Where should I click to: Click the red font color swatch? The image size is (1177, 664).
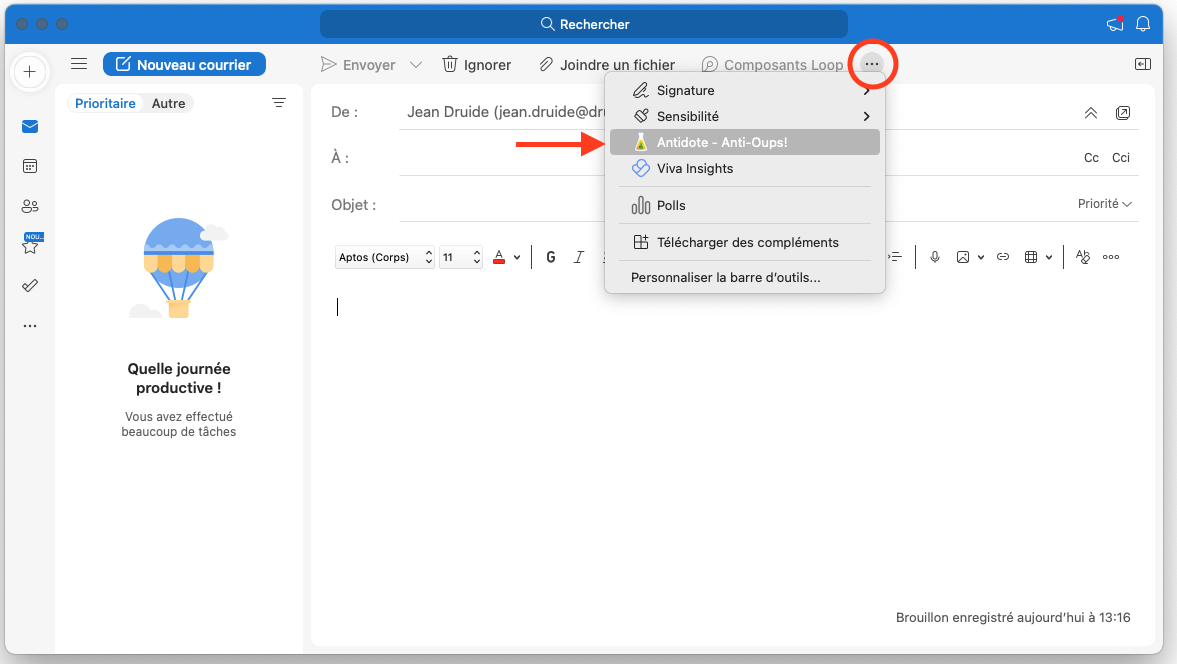coord(499,257)
